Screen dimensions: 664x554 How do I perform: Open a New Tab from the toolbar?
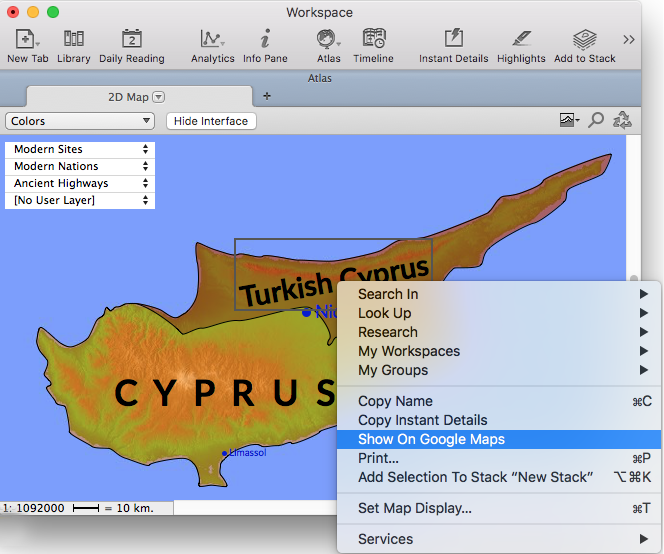click(x=25, y=40)
